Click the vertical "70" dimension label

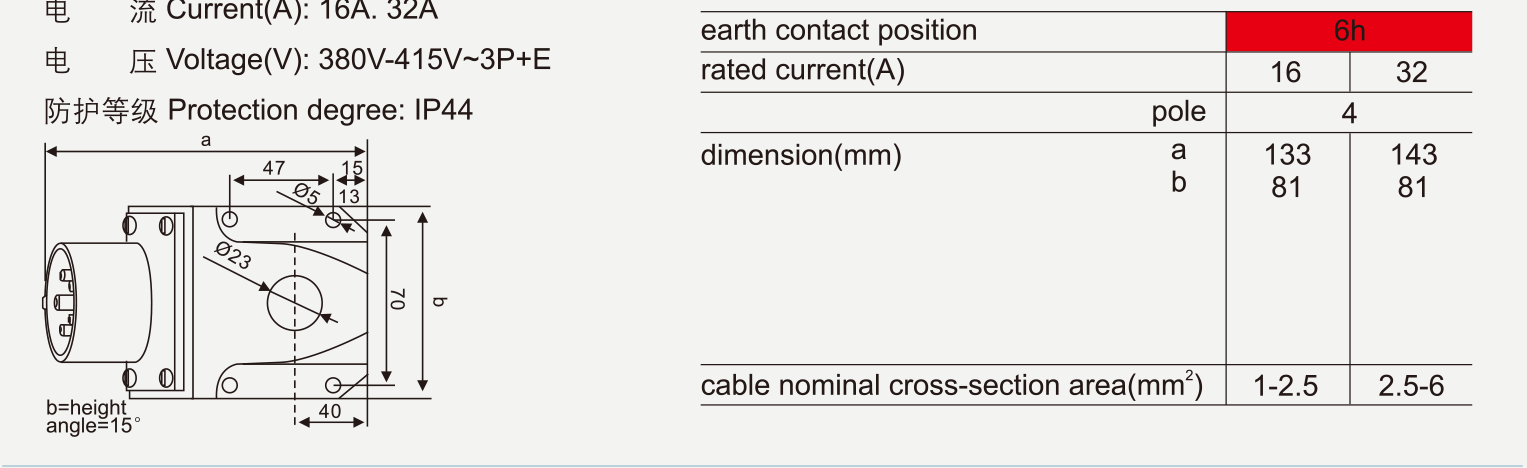[397, 299]
